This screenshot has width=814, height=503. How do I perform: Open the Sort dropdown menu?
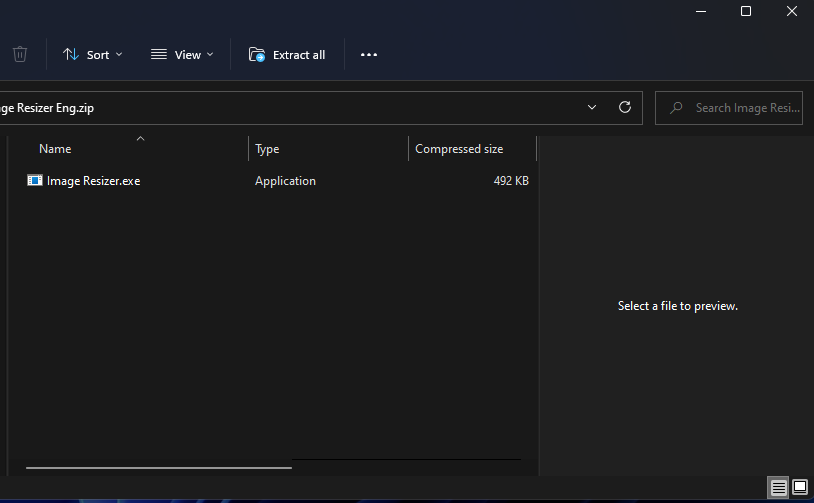pyautogui.click(x=92, y=55)
